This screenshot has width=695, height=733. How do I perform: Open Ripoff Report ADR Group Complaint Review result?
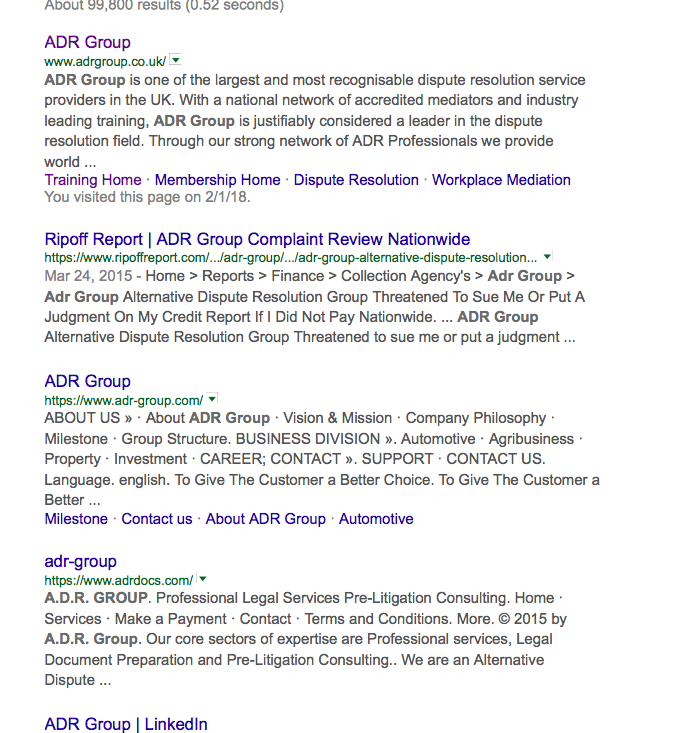257,239
